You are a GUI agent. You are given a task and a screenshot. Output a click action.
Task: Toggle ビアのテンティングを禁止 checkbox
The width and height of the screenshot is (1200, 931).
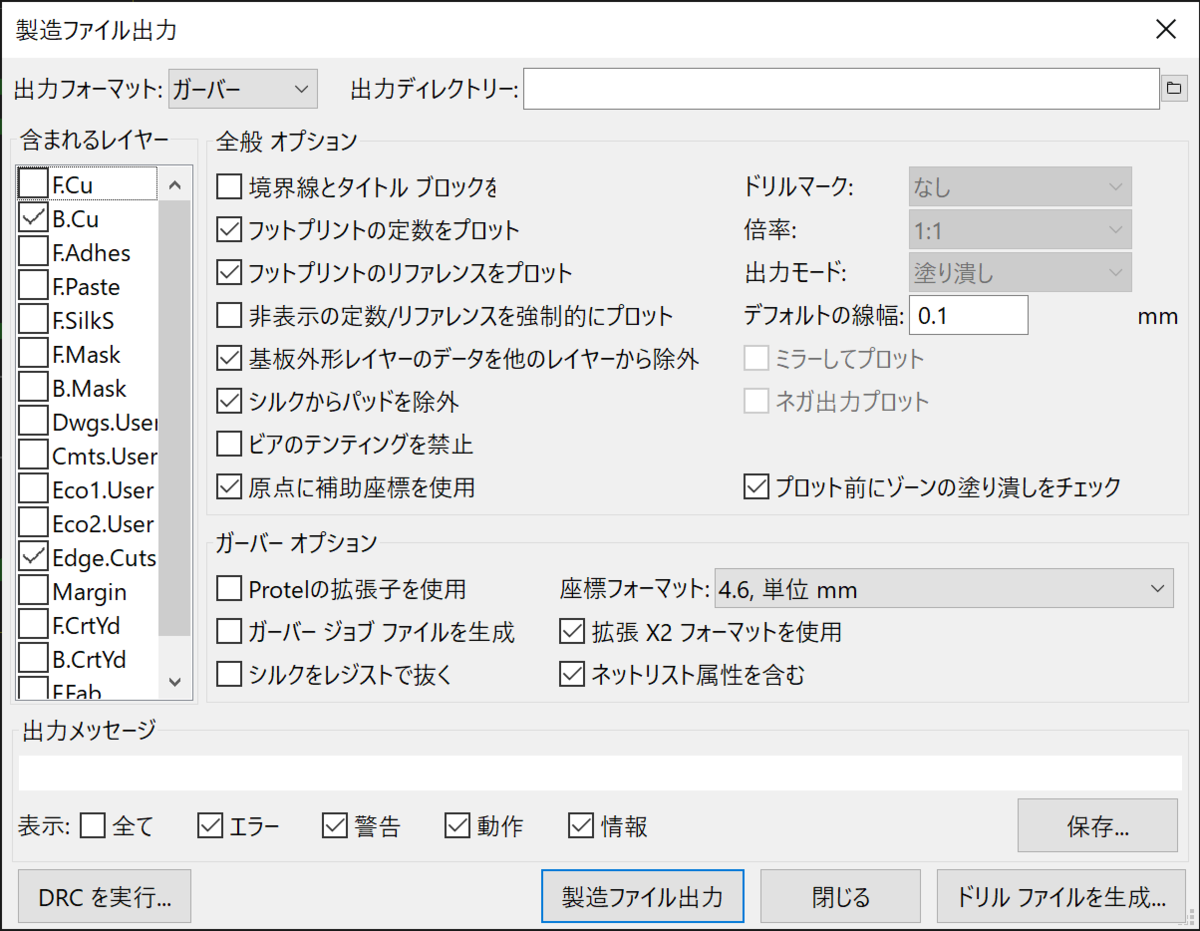tap(230, 444)
